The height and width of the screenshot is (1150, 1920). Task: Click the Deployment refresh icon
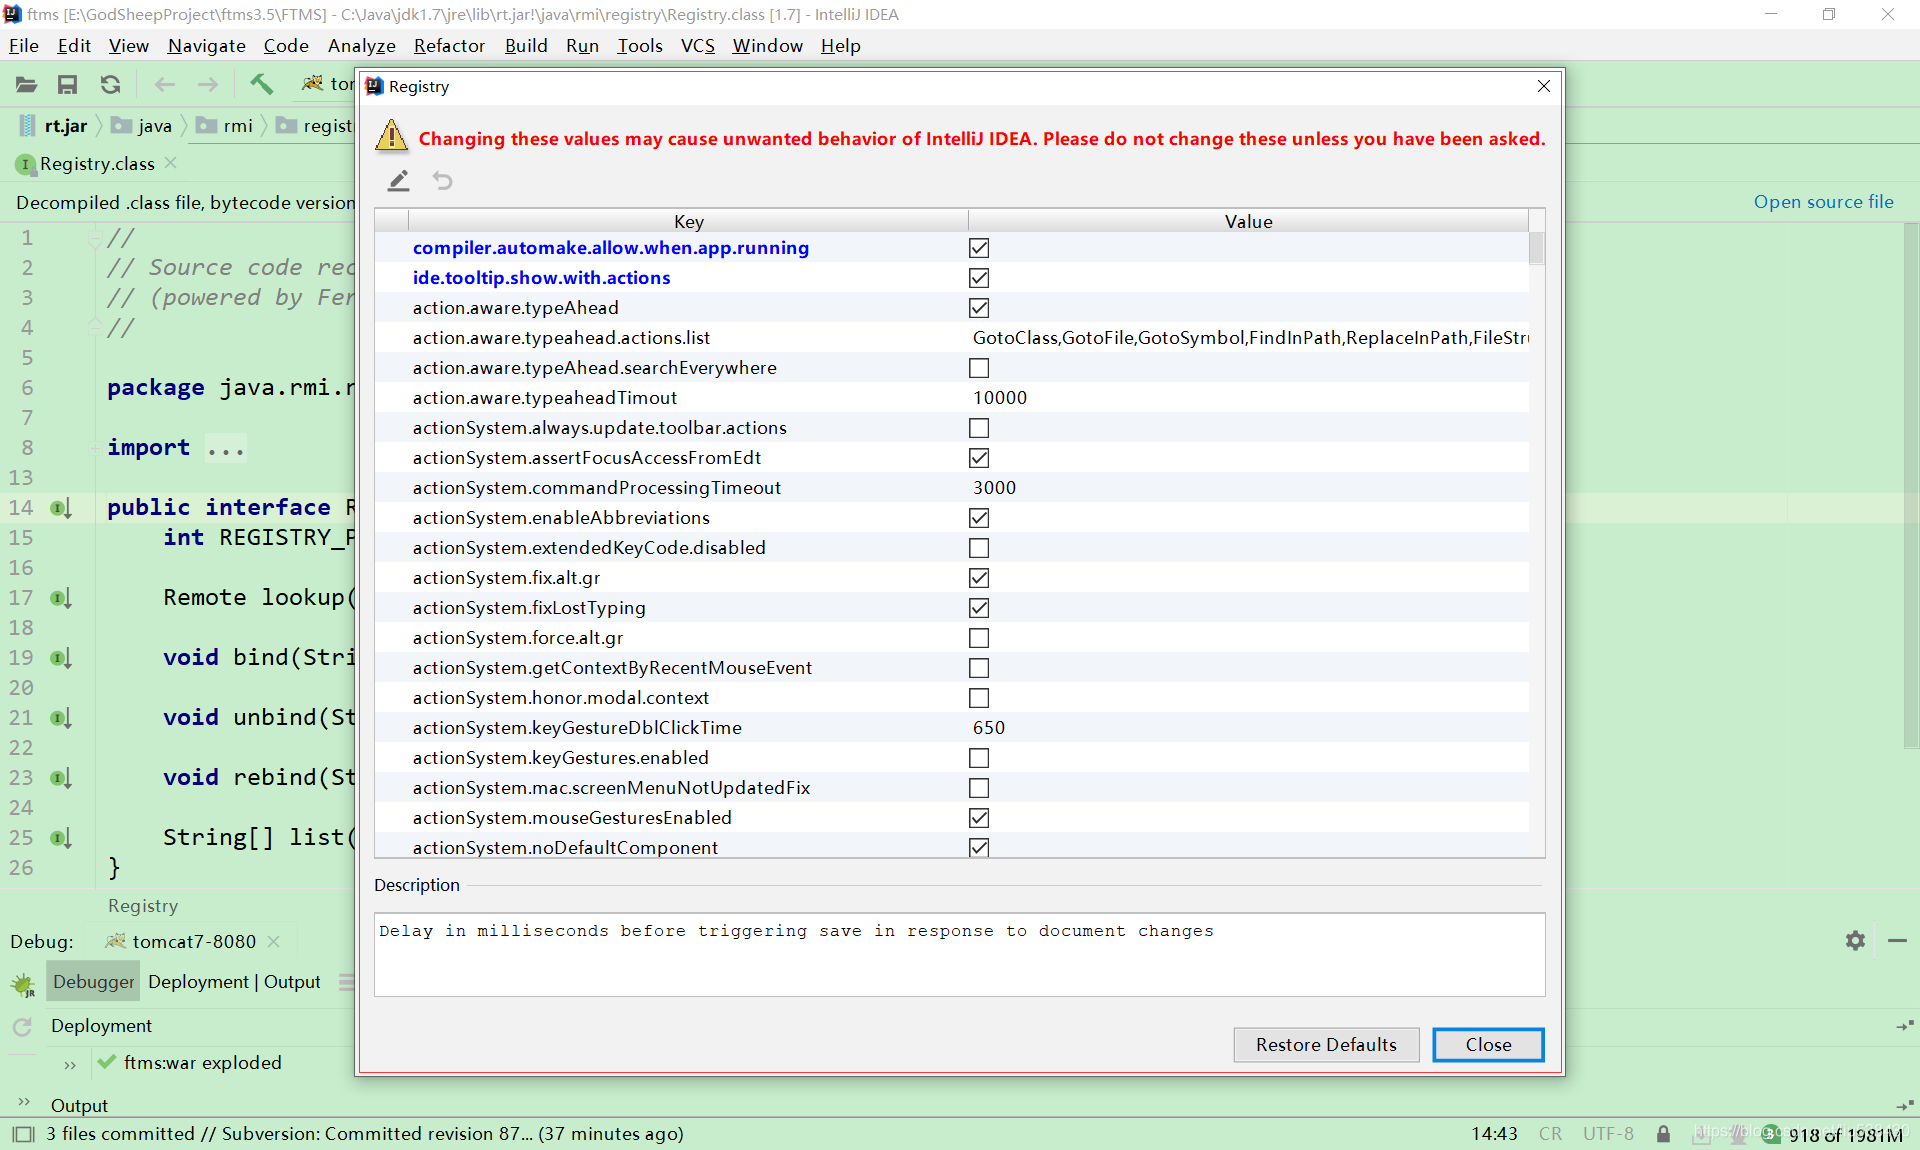coord(22,1027)
